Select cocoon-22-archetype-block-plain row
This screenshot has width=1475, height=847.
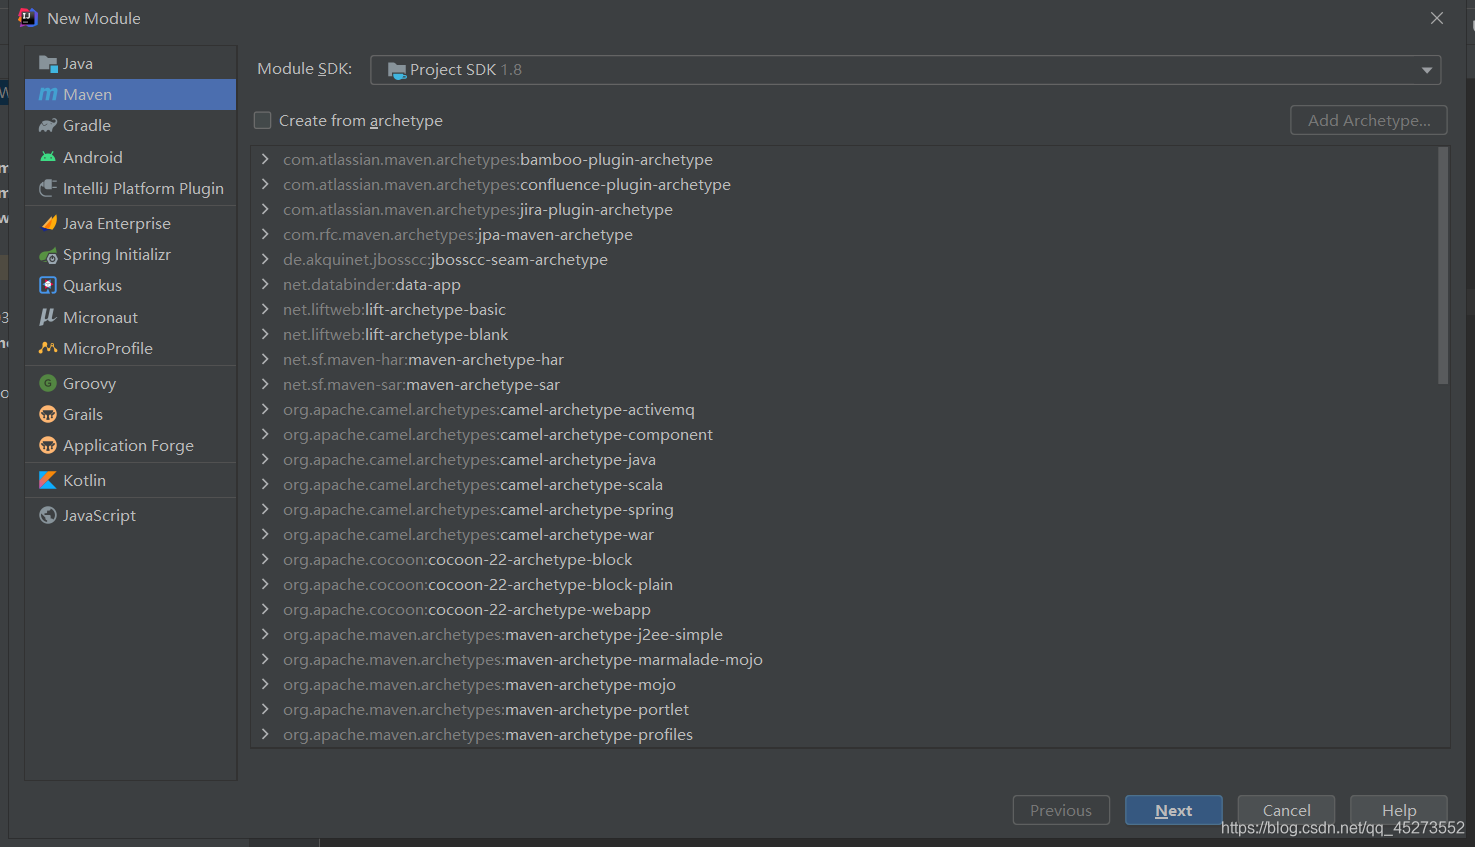[x=843, y=584]
